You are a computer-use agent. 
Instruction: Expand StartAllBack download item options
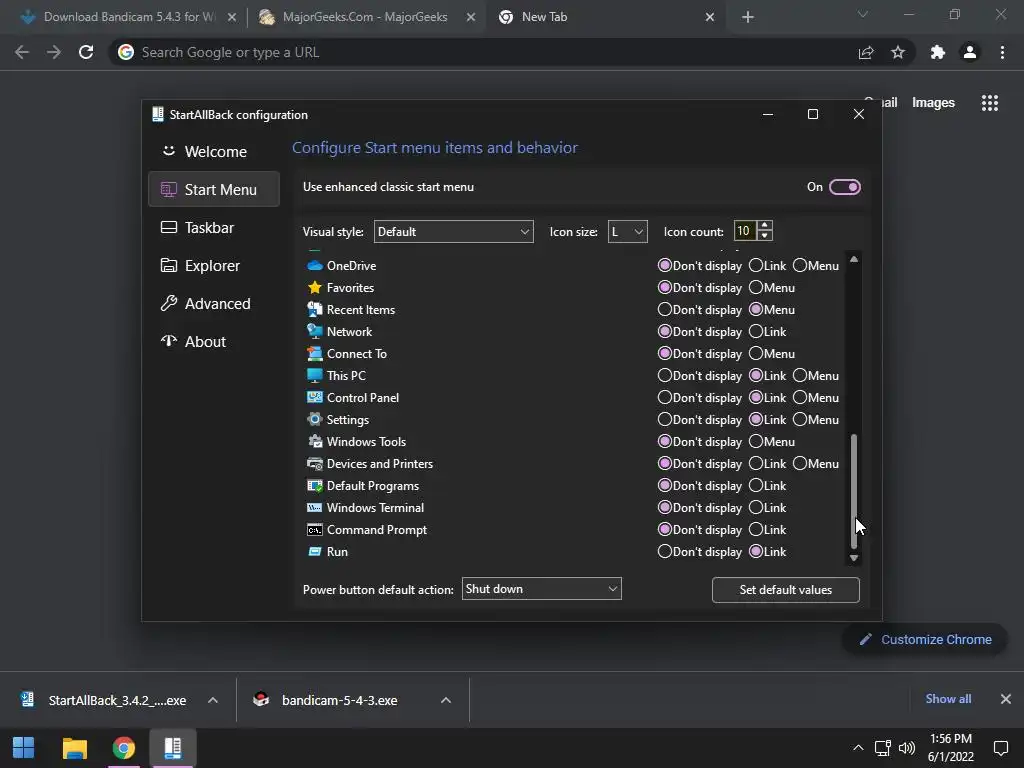213,700
